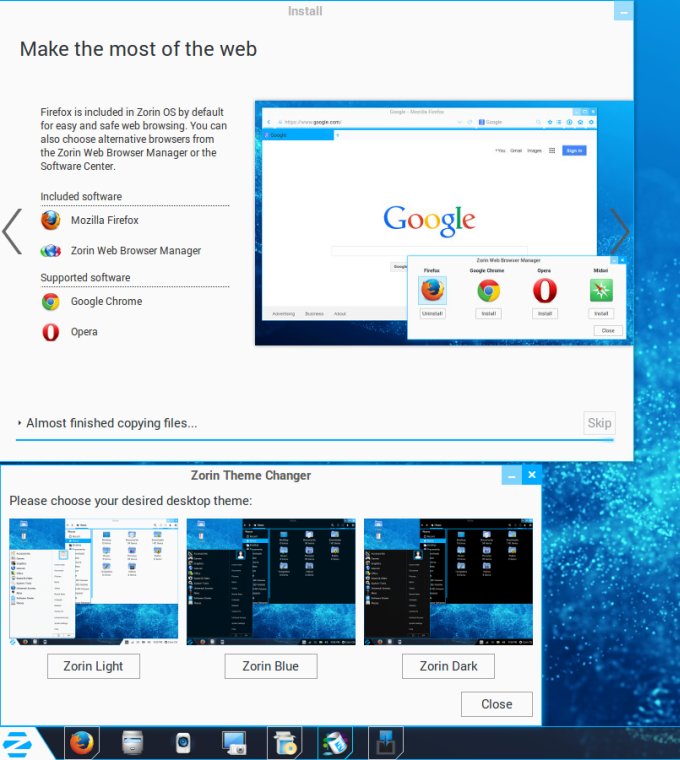680x760 pixels.
Task: Switch to Zorin Theme Changer taskbar icon
Action: [335, 743]
